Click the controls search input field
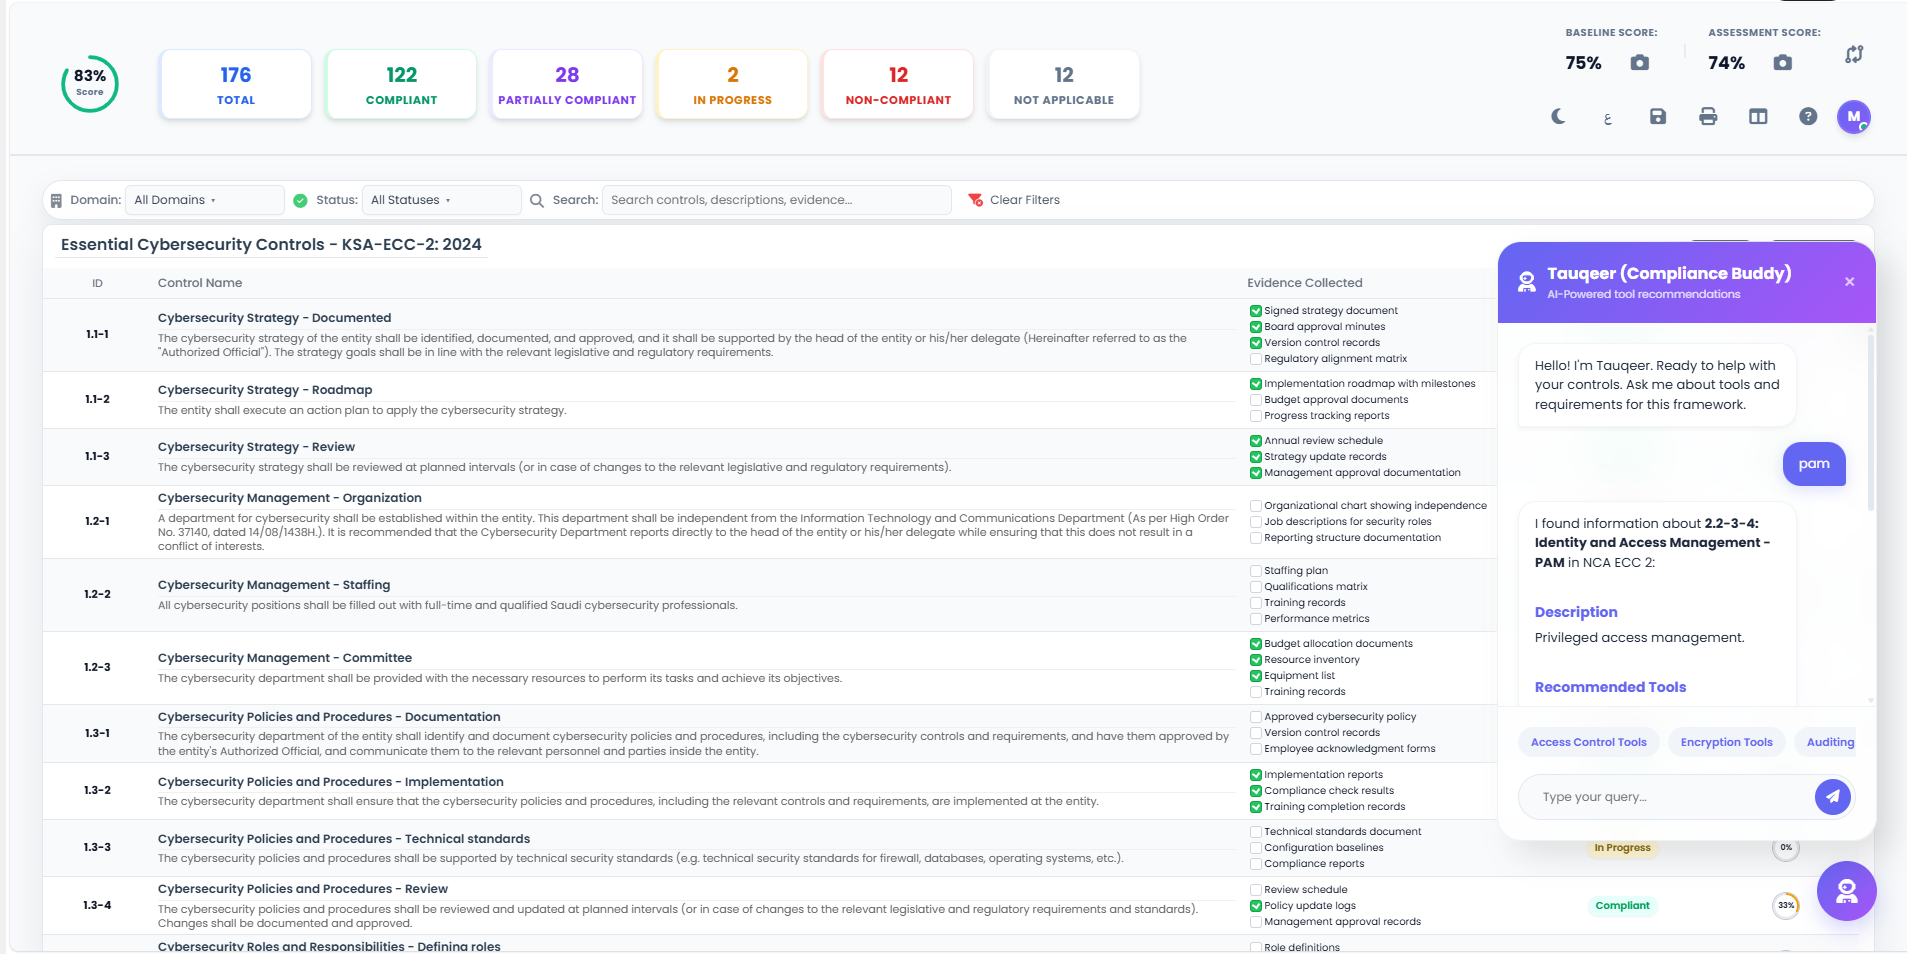1907x954 pixels. [776, 200]
